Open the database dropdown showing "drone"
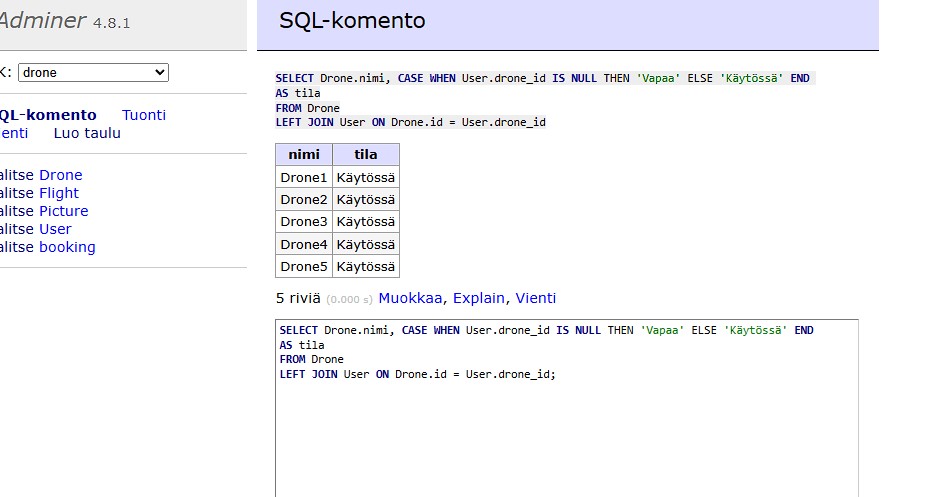 tap(93, 72)
